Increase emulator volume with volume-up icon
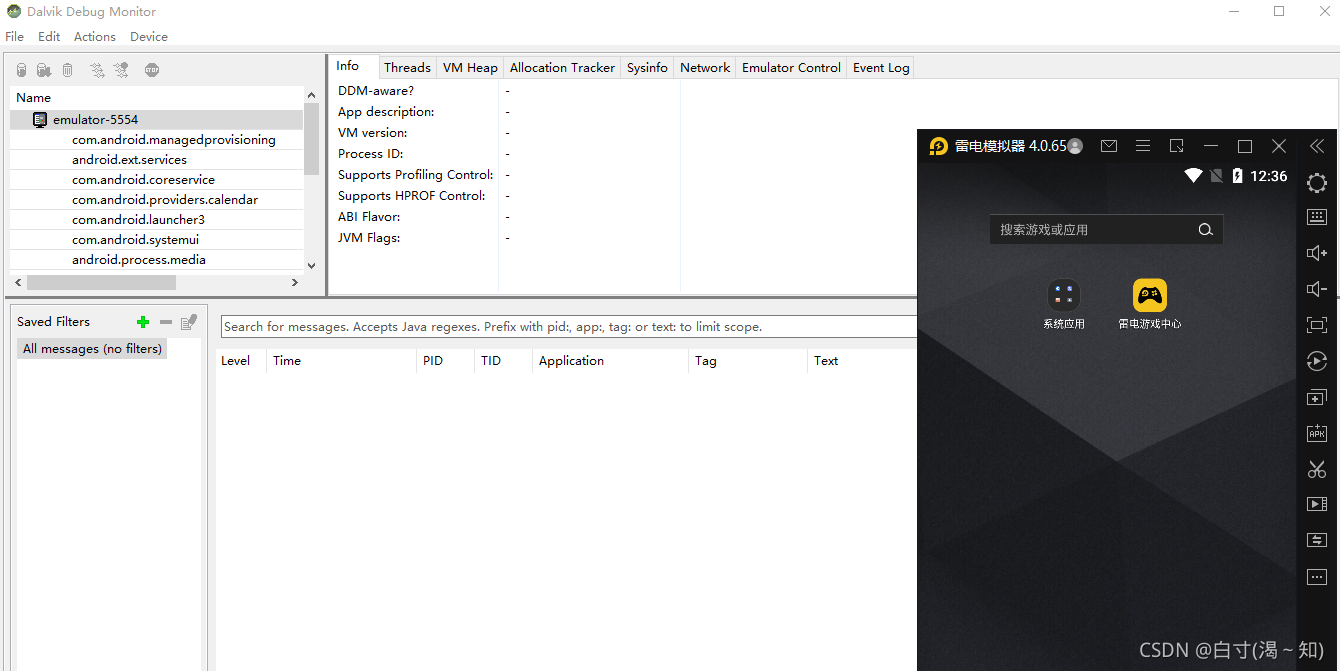The height and width of the screenshot is (671, 1340). tap(1316, 252)
